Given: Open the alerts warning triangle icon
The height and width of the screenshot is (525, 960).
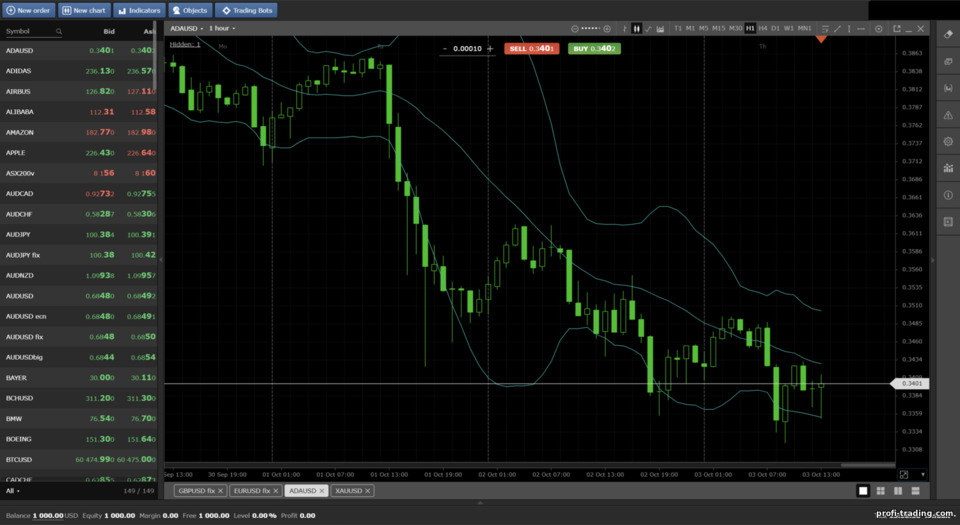Looking at the screenshot, I should (948, 115).
